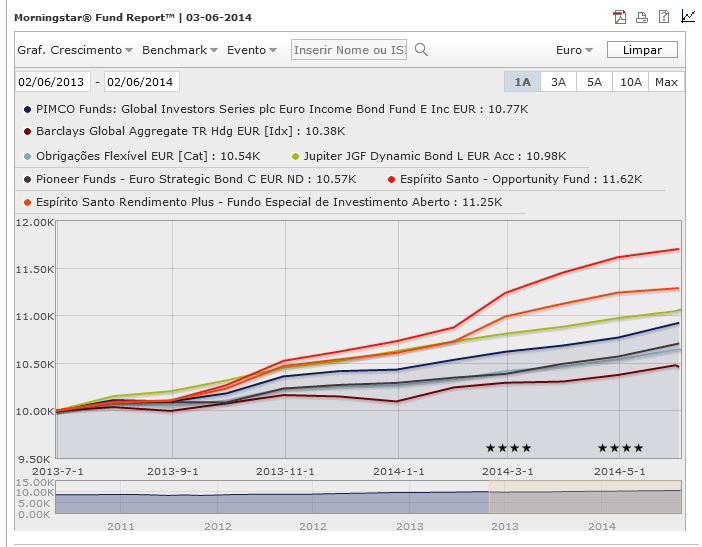Screen dimensions: 702x547
Task: Select Espírito Santo Rendimento Plus legend text
Action: coord(269,202)
